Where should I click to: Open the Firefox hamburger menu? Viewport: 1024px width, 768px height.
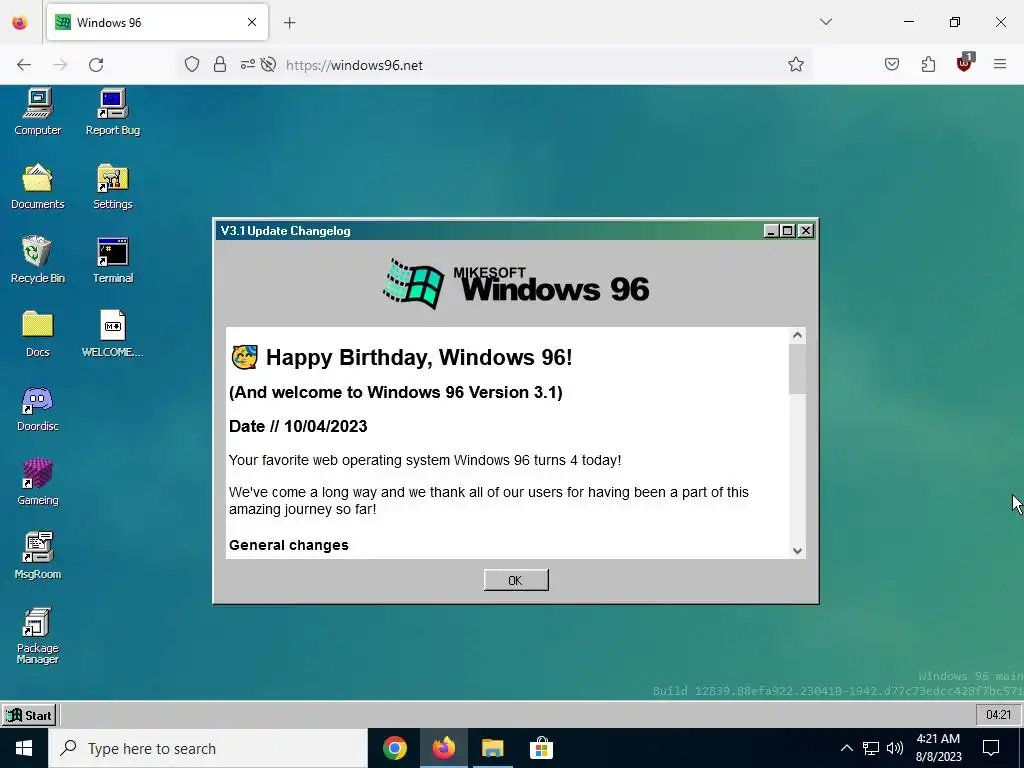pos(1000,65)
